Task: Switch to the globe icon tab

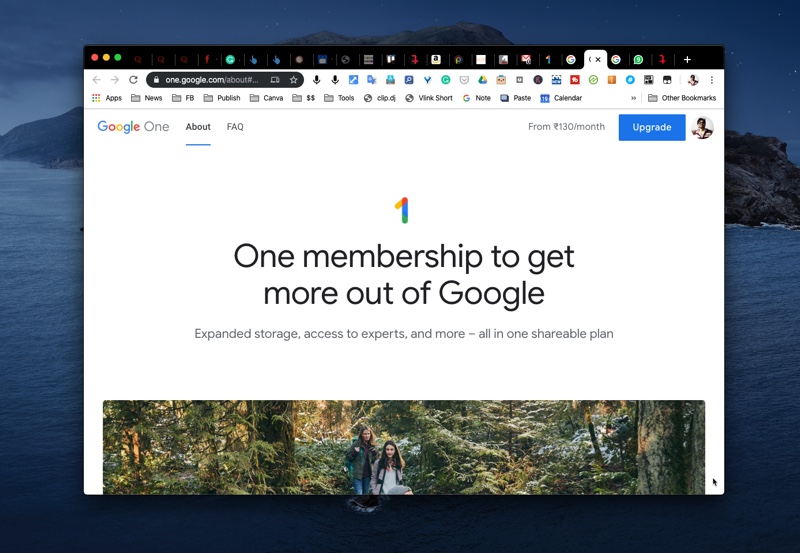Action: tap(345, 60)
